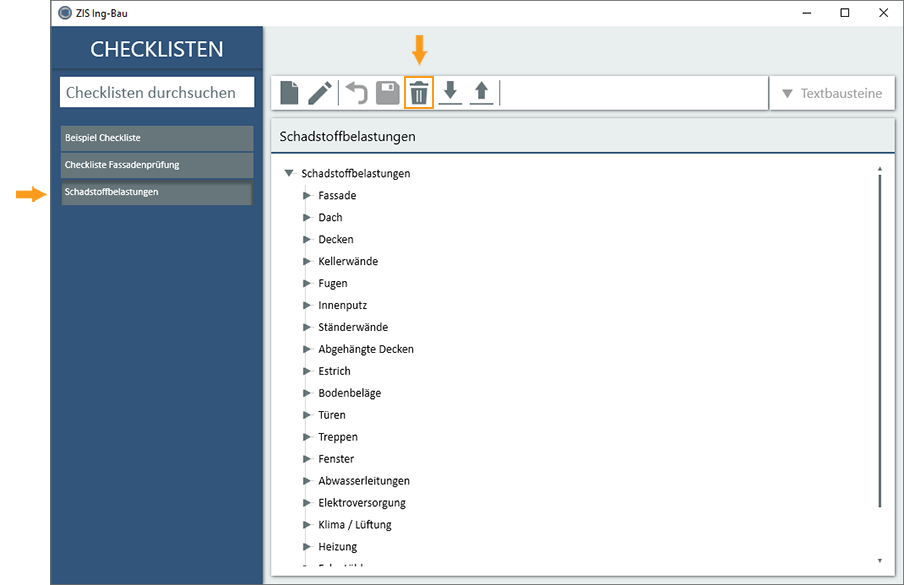Open the Textbausteine dropdown
This screenshot has width=904, height=585.
pyautogui.click(x=831, y=93)
